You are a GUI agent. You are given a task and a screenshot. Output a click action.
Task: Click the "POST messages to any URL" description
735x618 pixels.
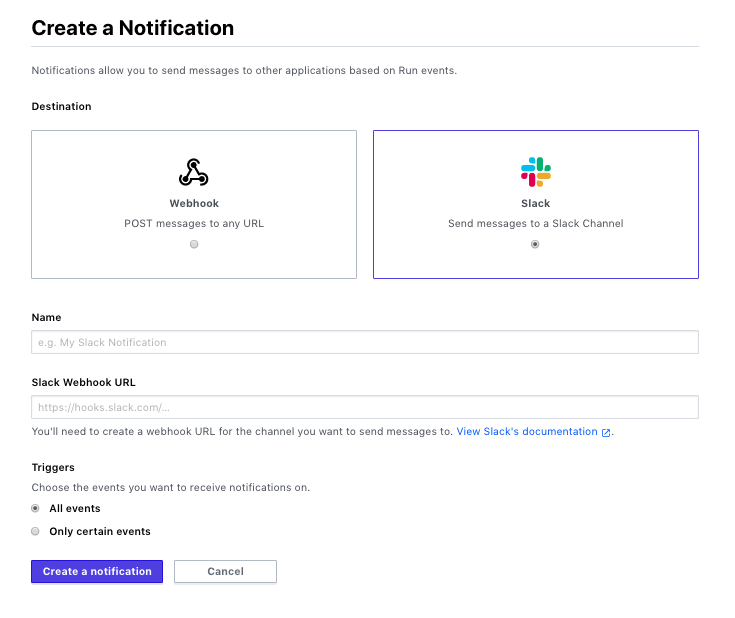click(194, 223)
